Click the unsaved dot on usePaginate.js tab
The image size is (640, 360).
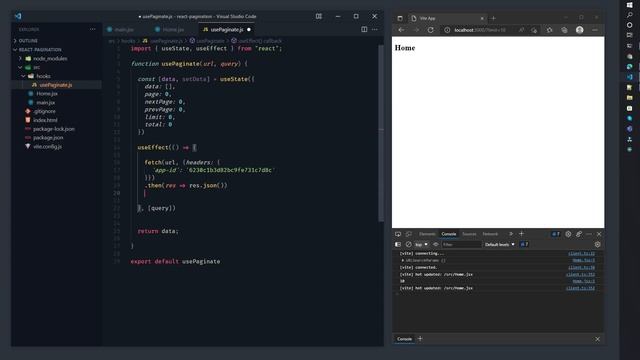[249, 29]
